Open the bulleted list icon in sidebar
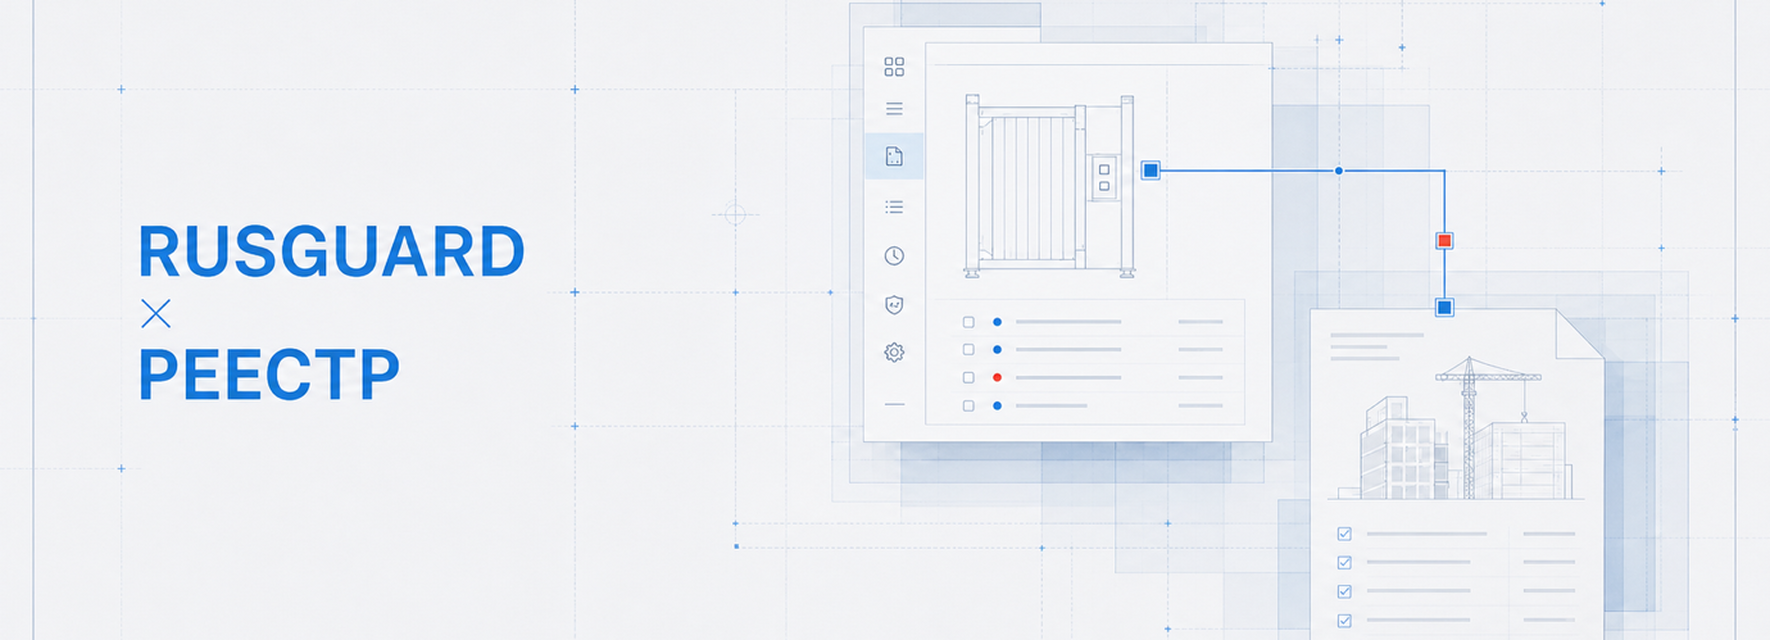The width and height of the screenshot is (1770, 640). pos(894,207)
